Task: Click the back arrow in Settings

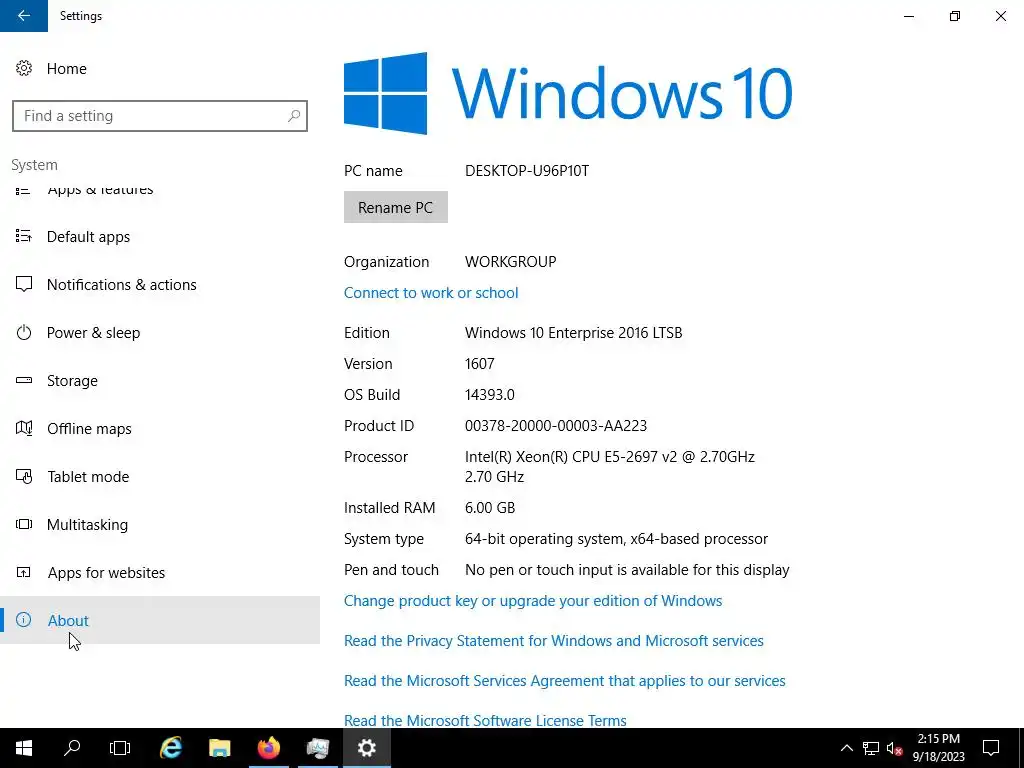Action: [x=24, y=16]
